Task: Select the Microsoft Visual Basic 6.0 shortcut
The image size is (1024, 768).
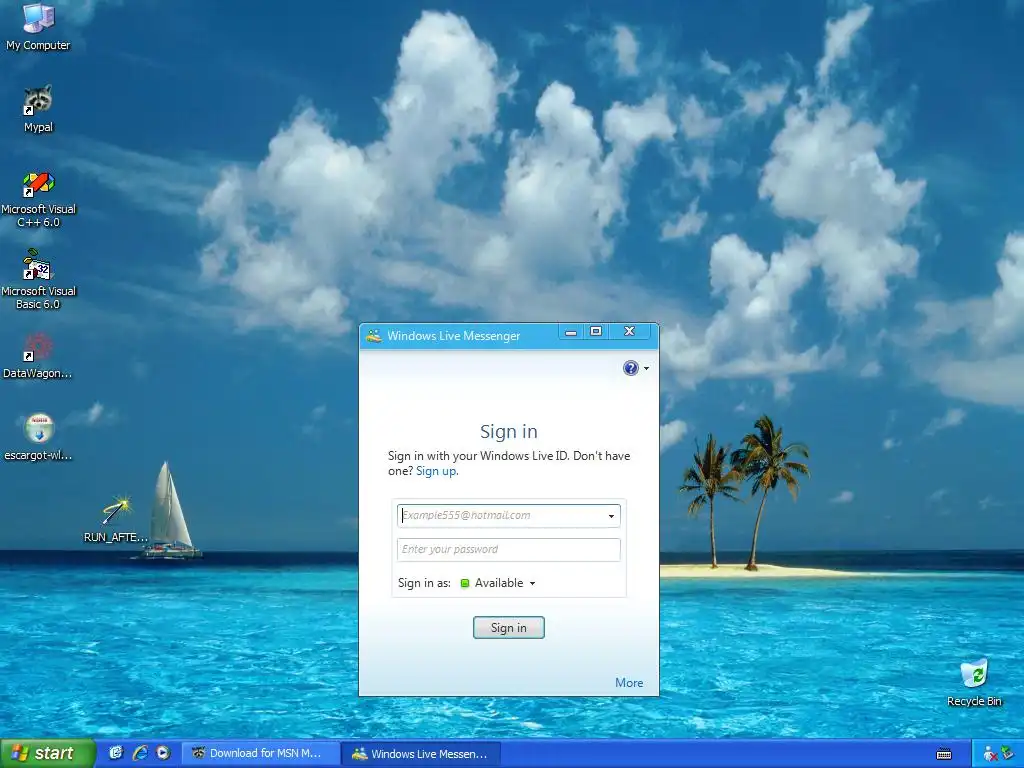Action: 38,281
